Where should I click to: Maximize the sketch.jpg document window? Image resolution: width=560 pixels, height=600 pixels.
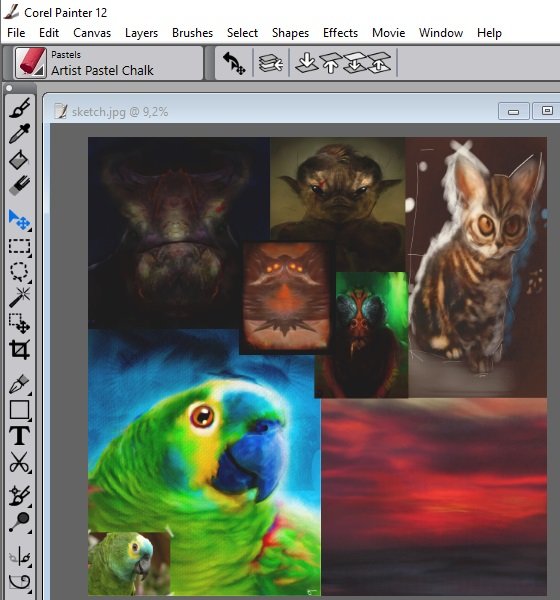pos(547,111)
